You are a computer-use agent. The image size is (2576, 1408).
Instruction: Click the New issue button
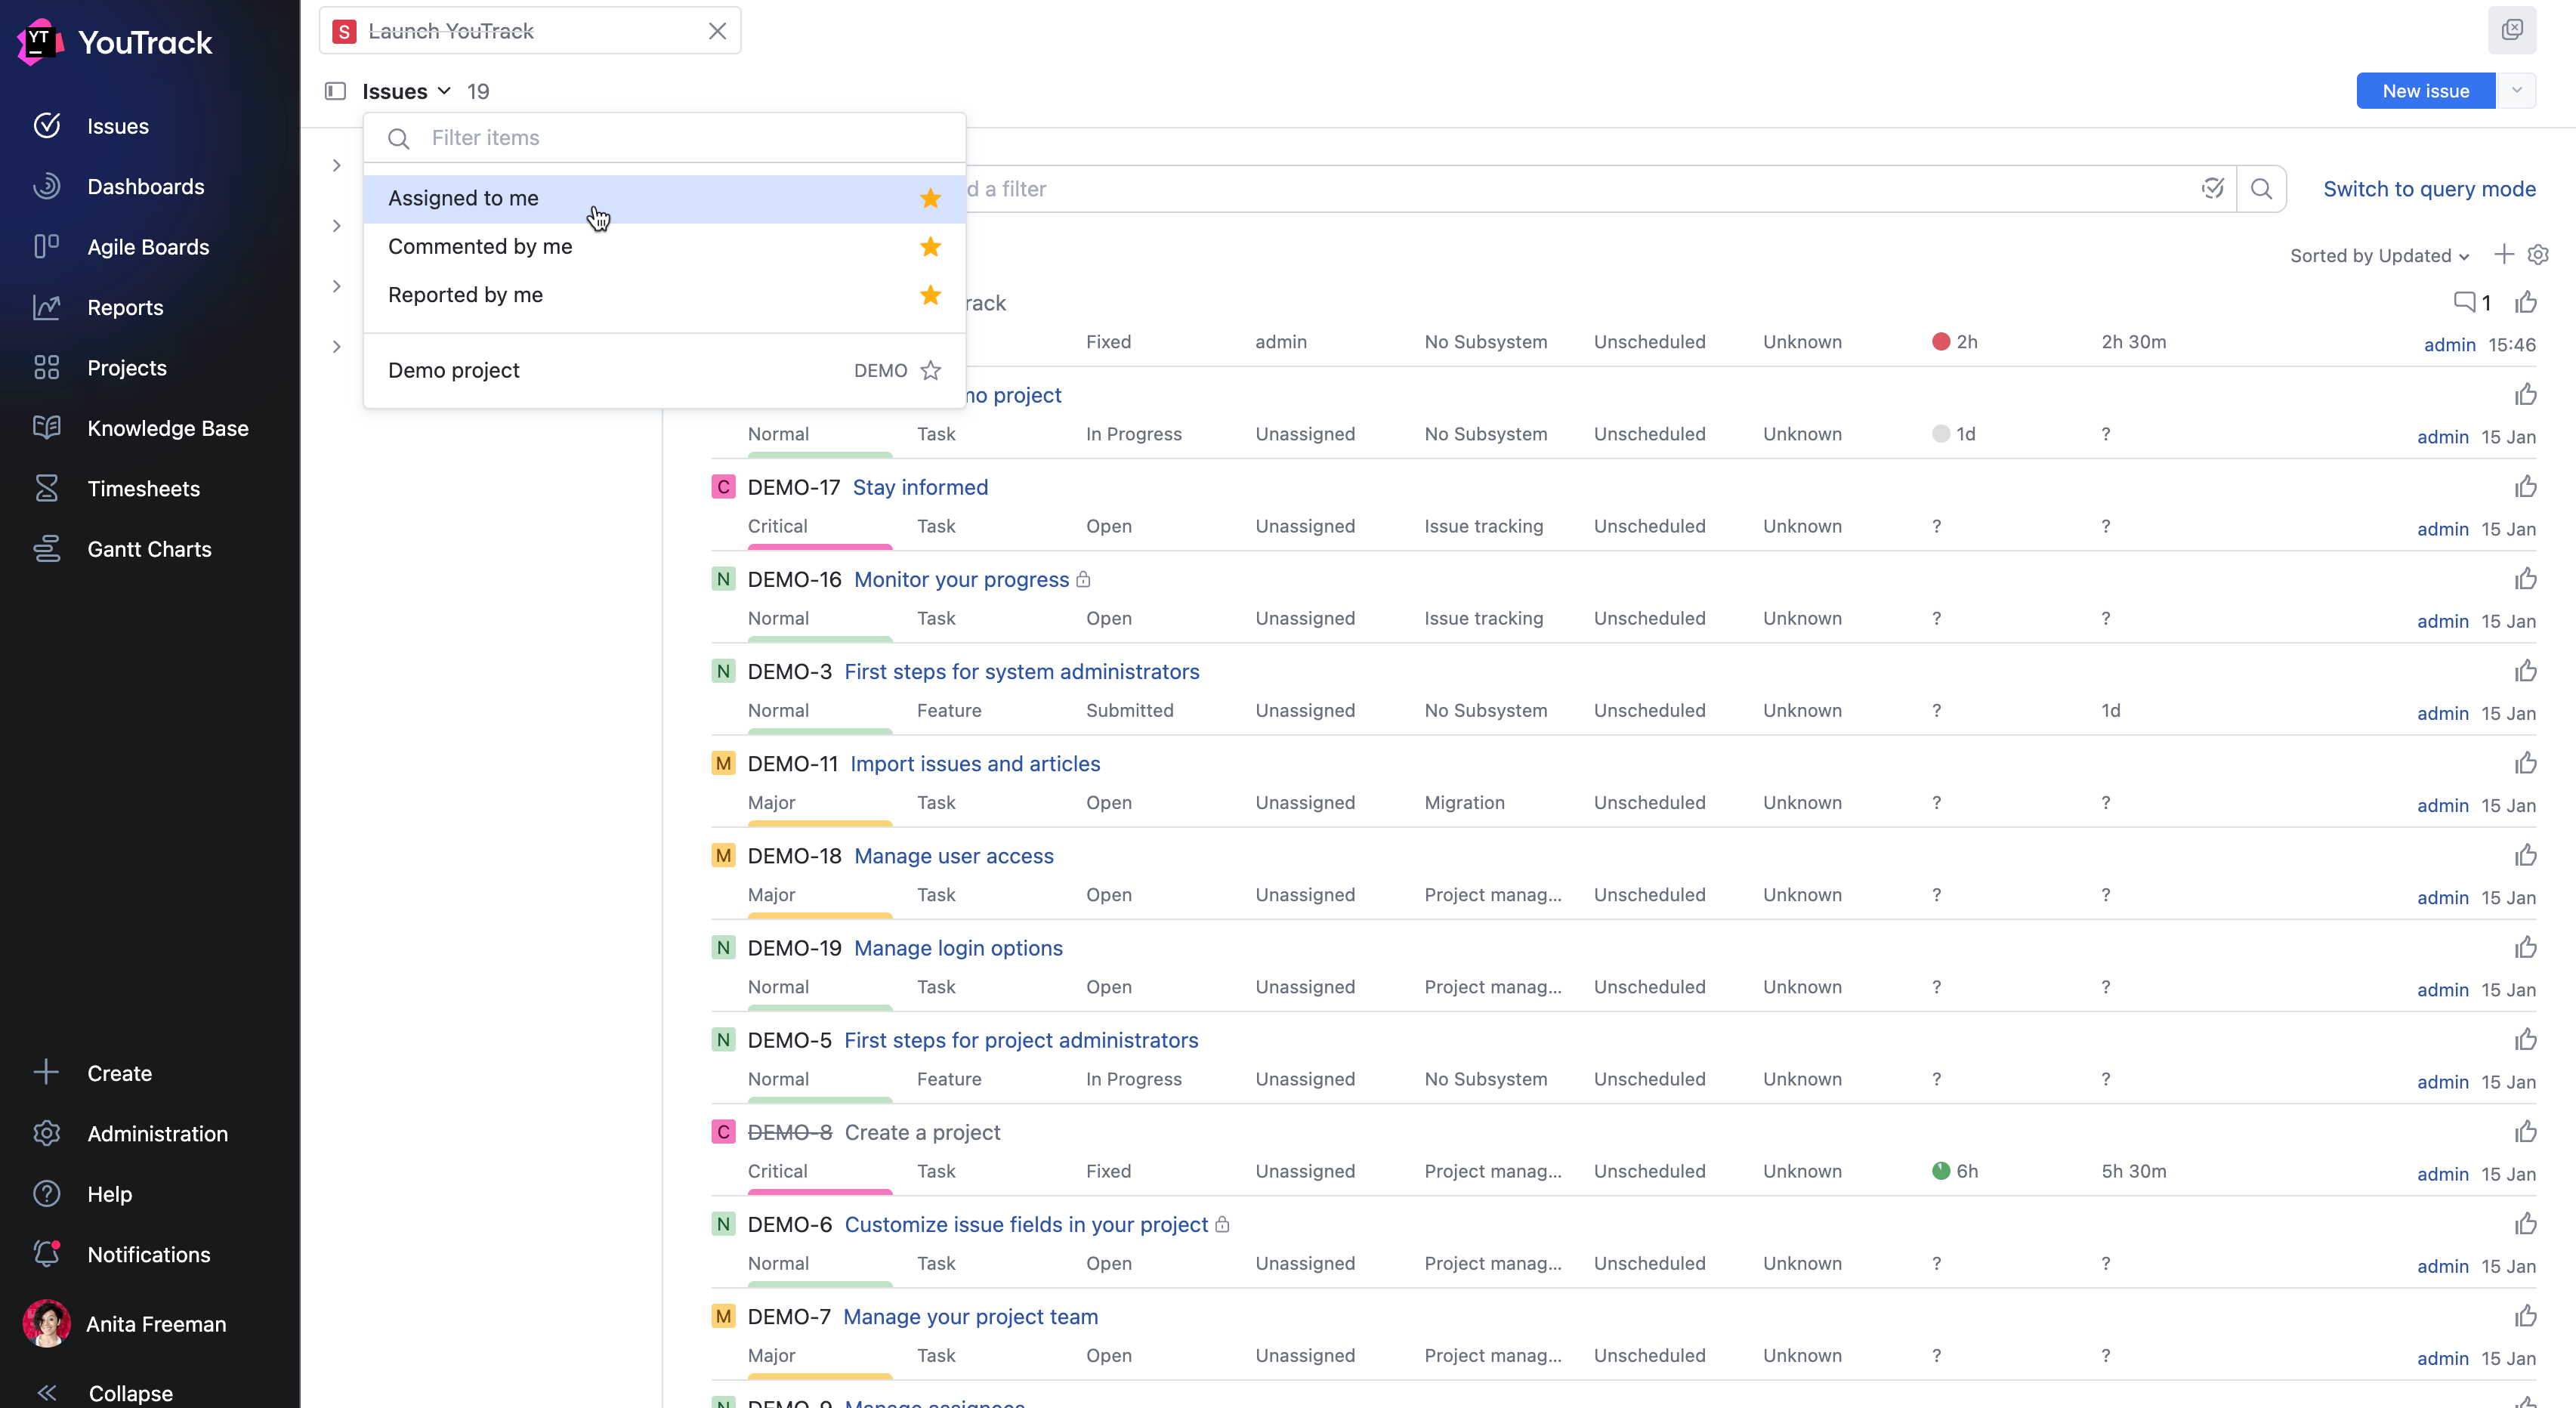2425,90
